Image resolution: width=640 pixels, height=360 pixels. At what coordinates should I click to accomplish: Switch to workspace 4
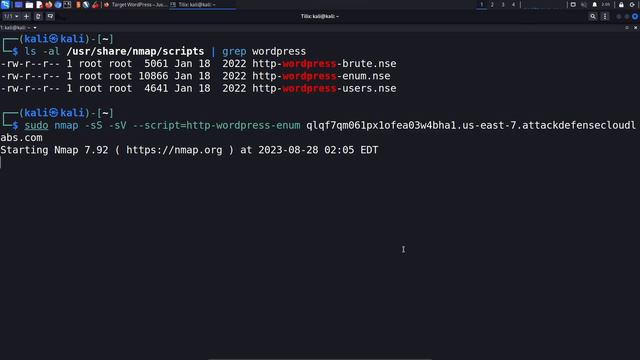click(513, 4)
